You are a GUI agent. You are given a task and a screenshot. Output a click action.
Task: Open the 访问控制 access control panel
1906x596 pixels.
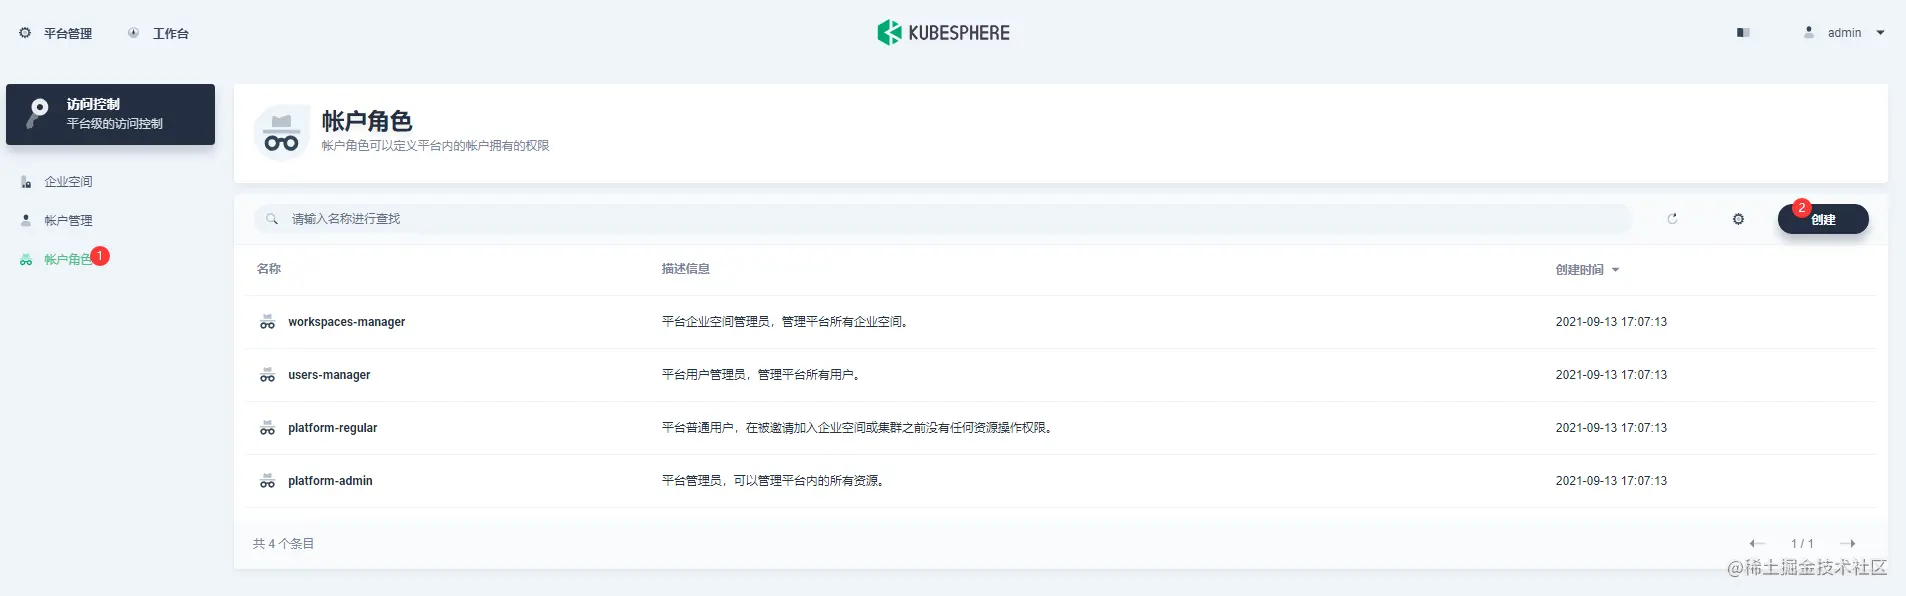(110, 114)
